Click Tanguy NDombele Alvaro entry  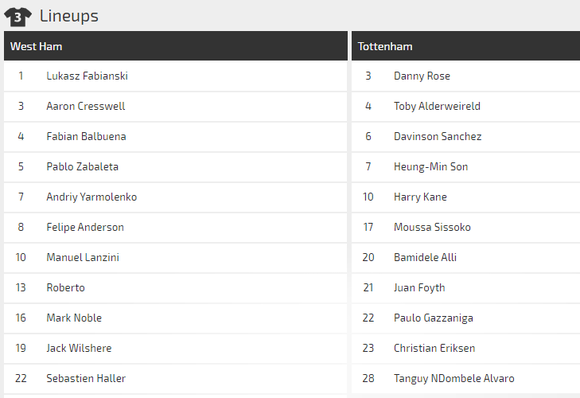click(x=454, y=378)
